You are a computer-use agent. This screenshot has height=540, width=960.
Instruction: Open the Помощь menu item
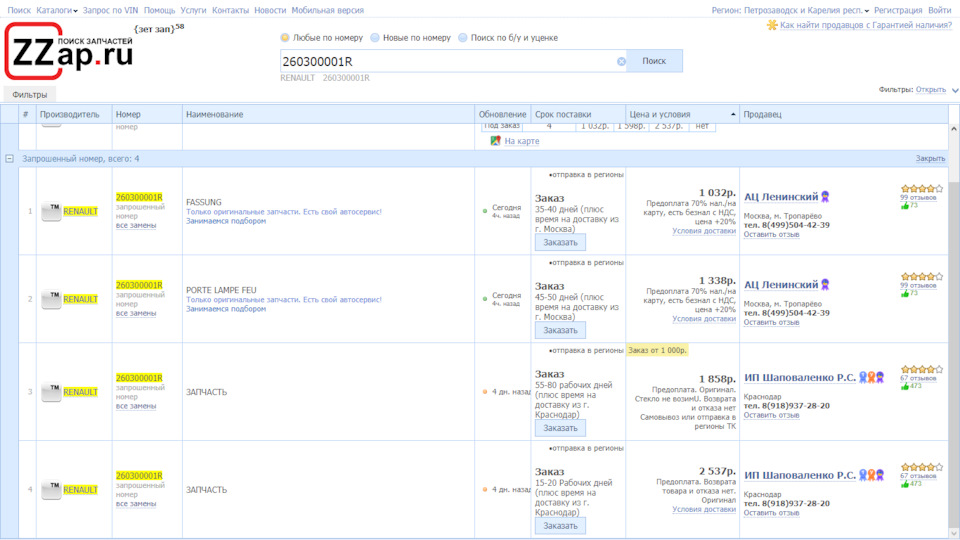click(159, 10)
